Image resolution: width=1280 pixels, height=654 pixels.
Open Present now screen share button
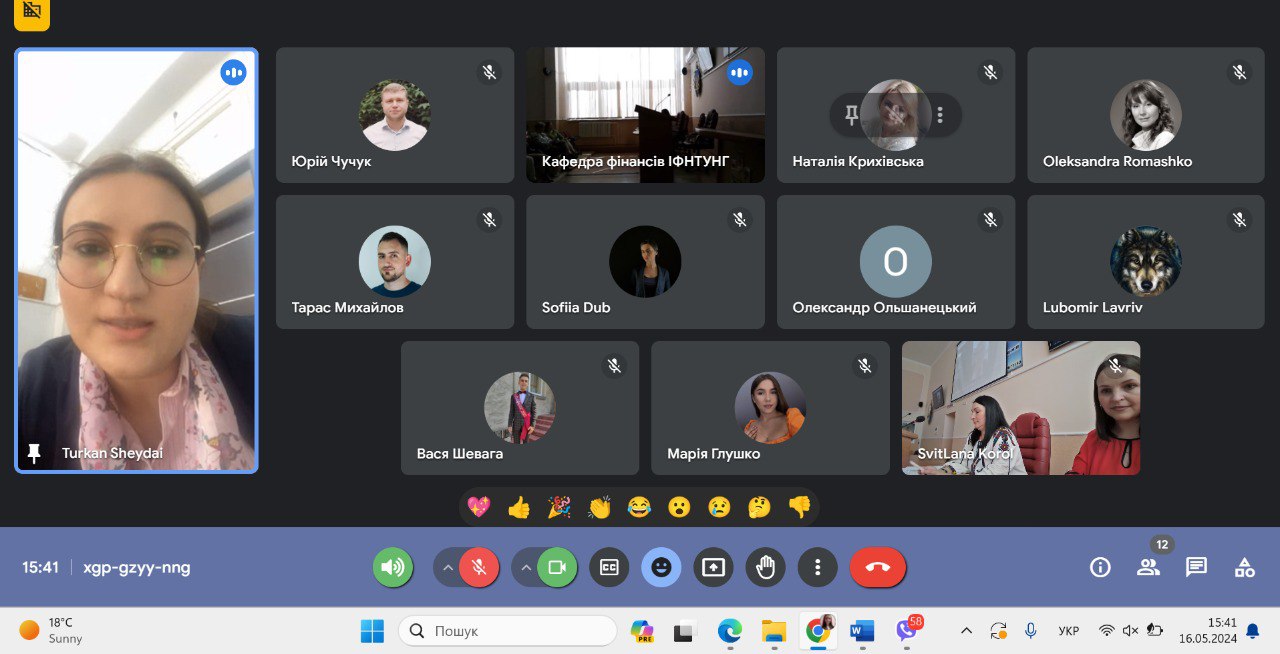pos(713,567)
